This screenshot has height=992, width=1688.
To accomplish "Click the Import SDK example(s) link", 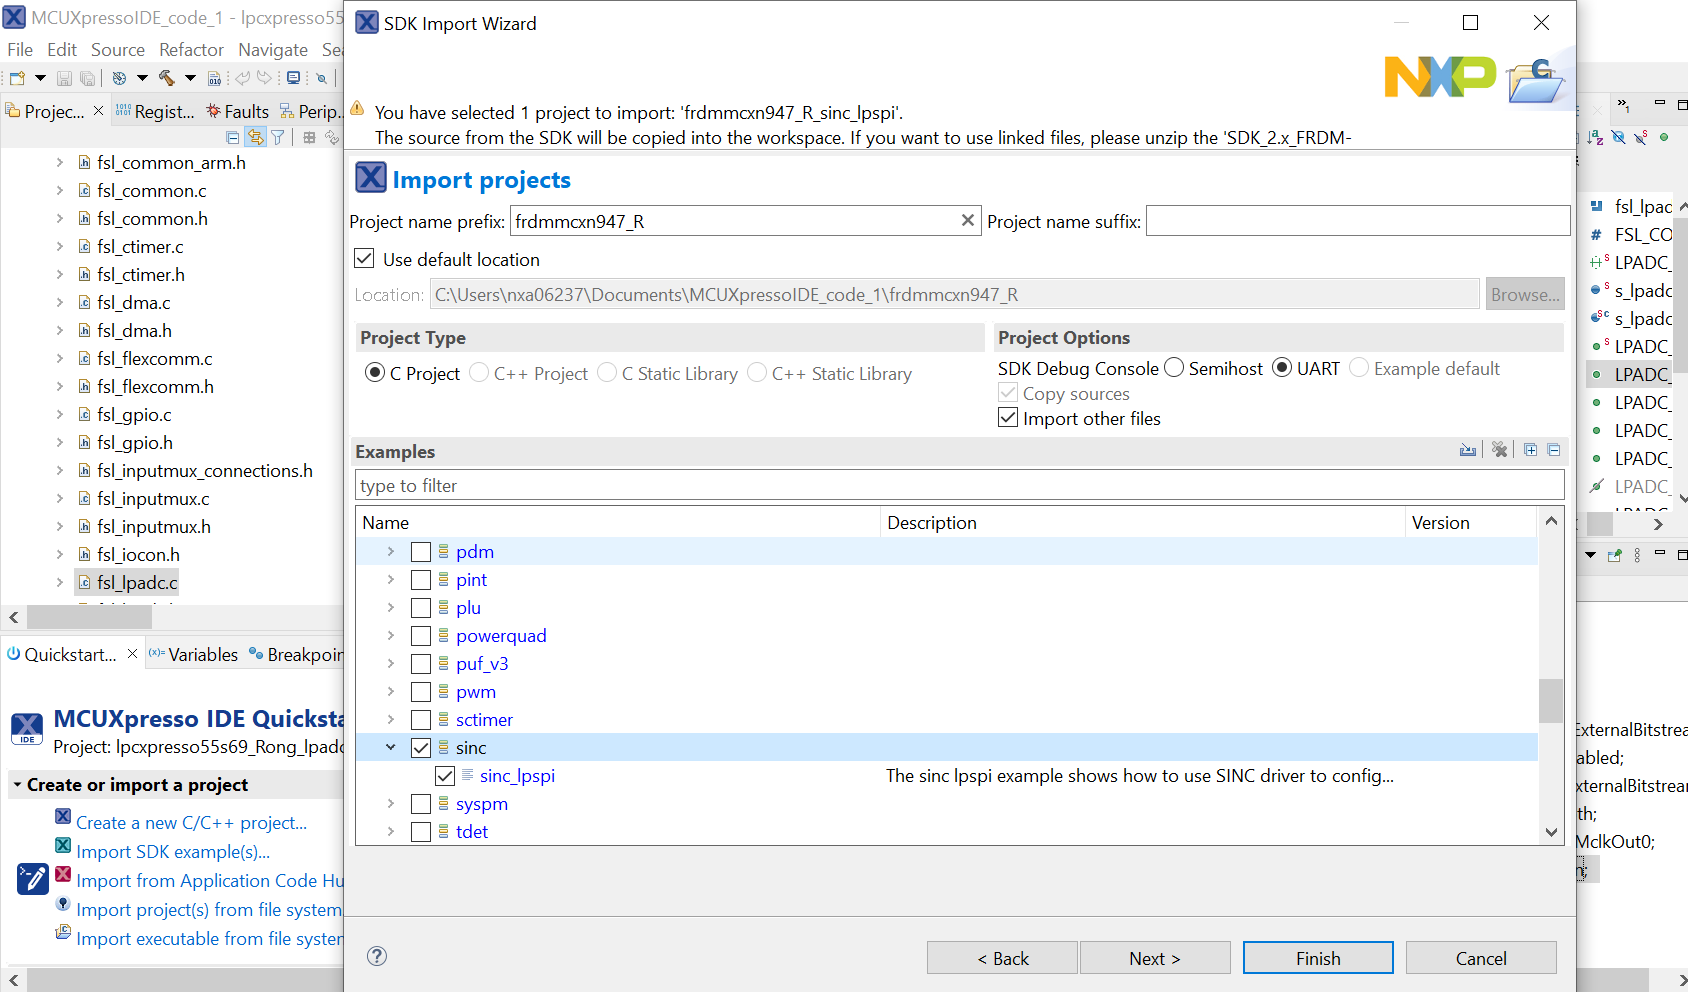I will pyautogui.click(x=173, y=851).
